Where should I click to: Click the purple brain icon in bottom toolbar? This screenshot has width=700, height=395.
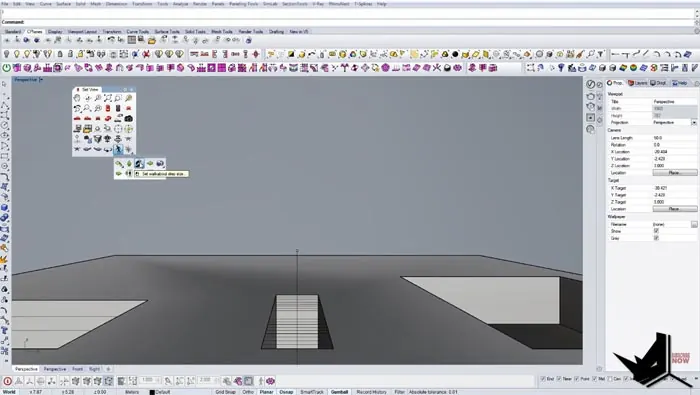click(x=271, y=381)
